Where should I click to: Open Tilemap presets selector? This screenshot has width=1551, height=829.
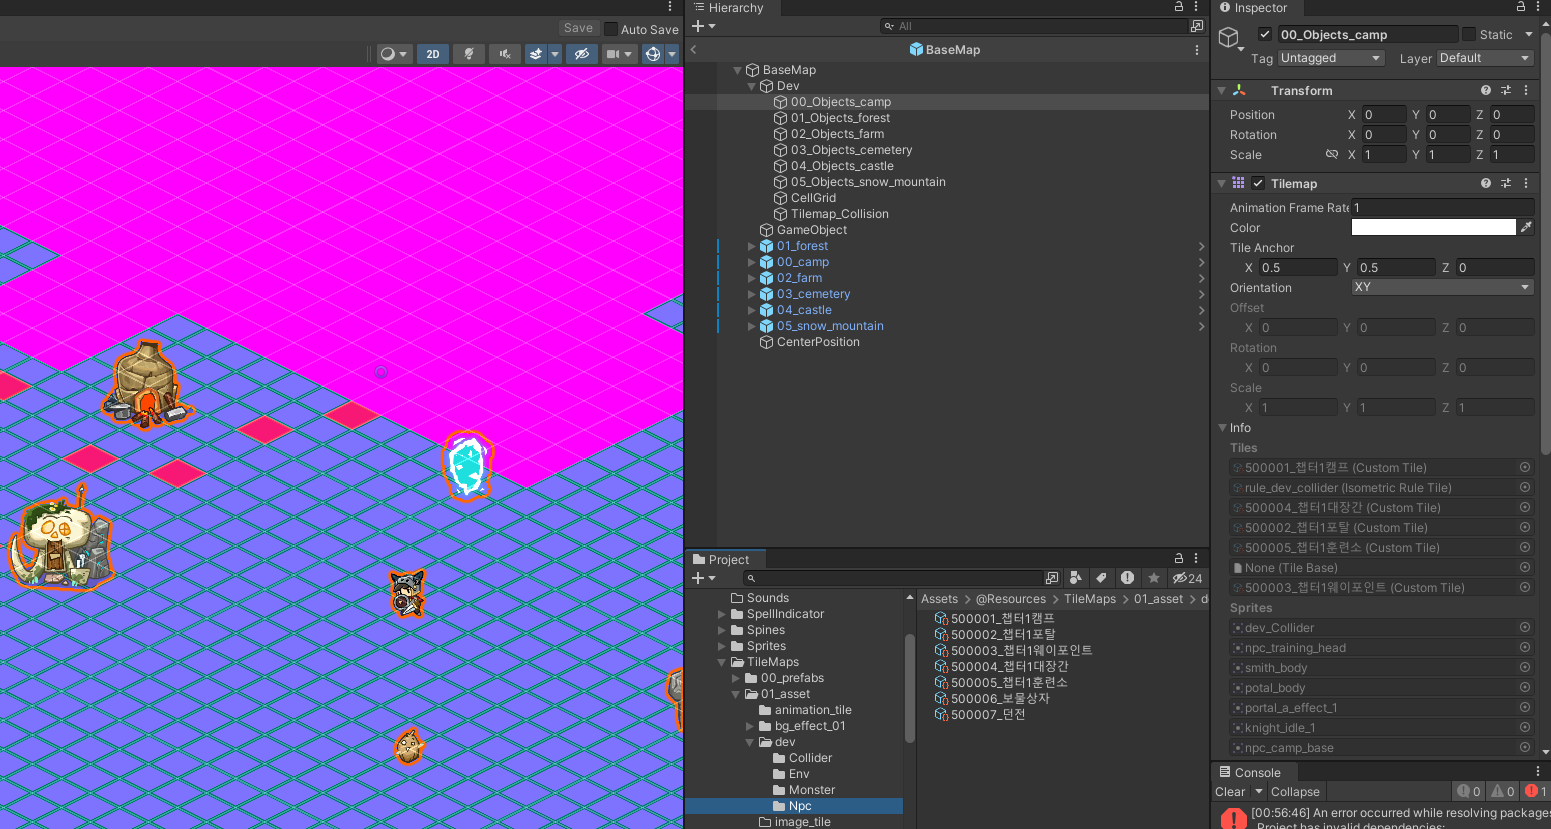[1506, 183]
